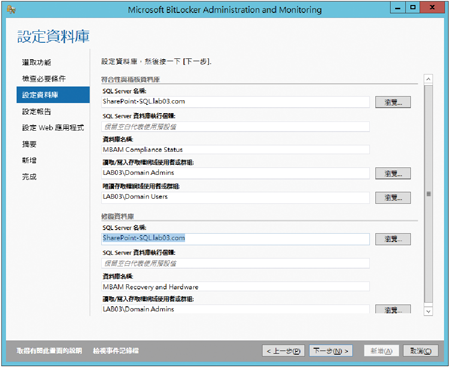The width and height of the screenshot is (450, 368).
Task: Continue with the 下一步(N) button
Action: pyautogui.click(x=331, y=351)
